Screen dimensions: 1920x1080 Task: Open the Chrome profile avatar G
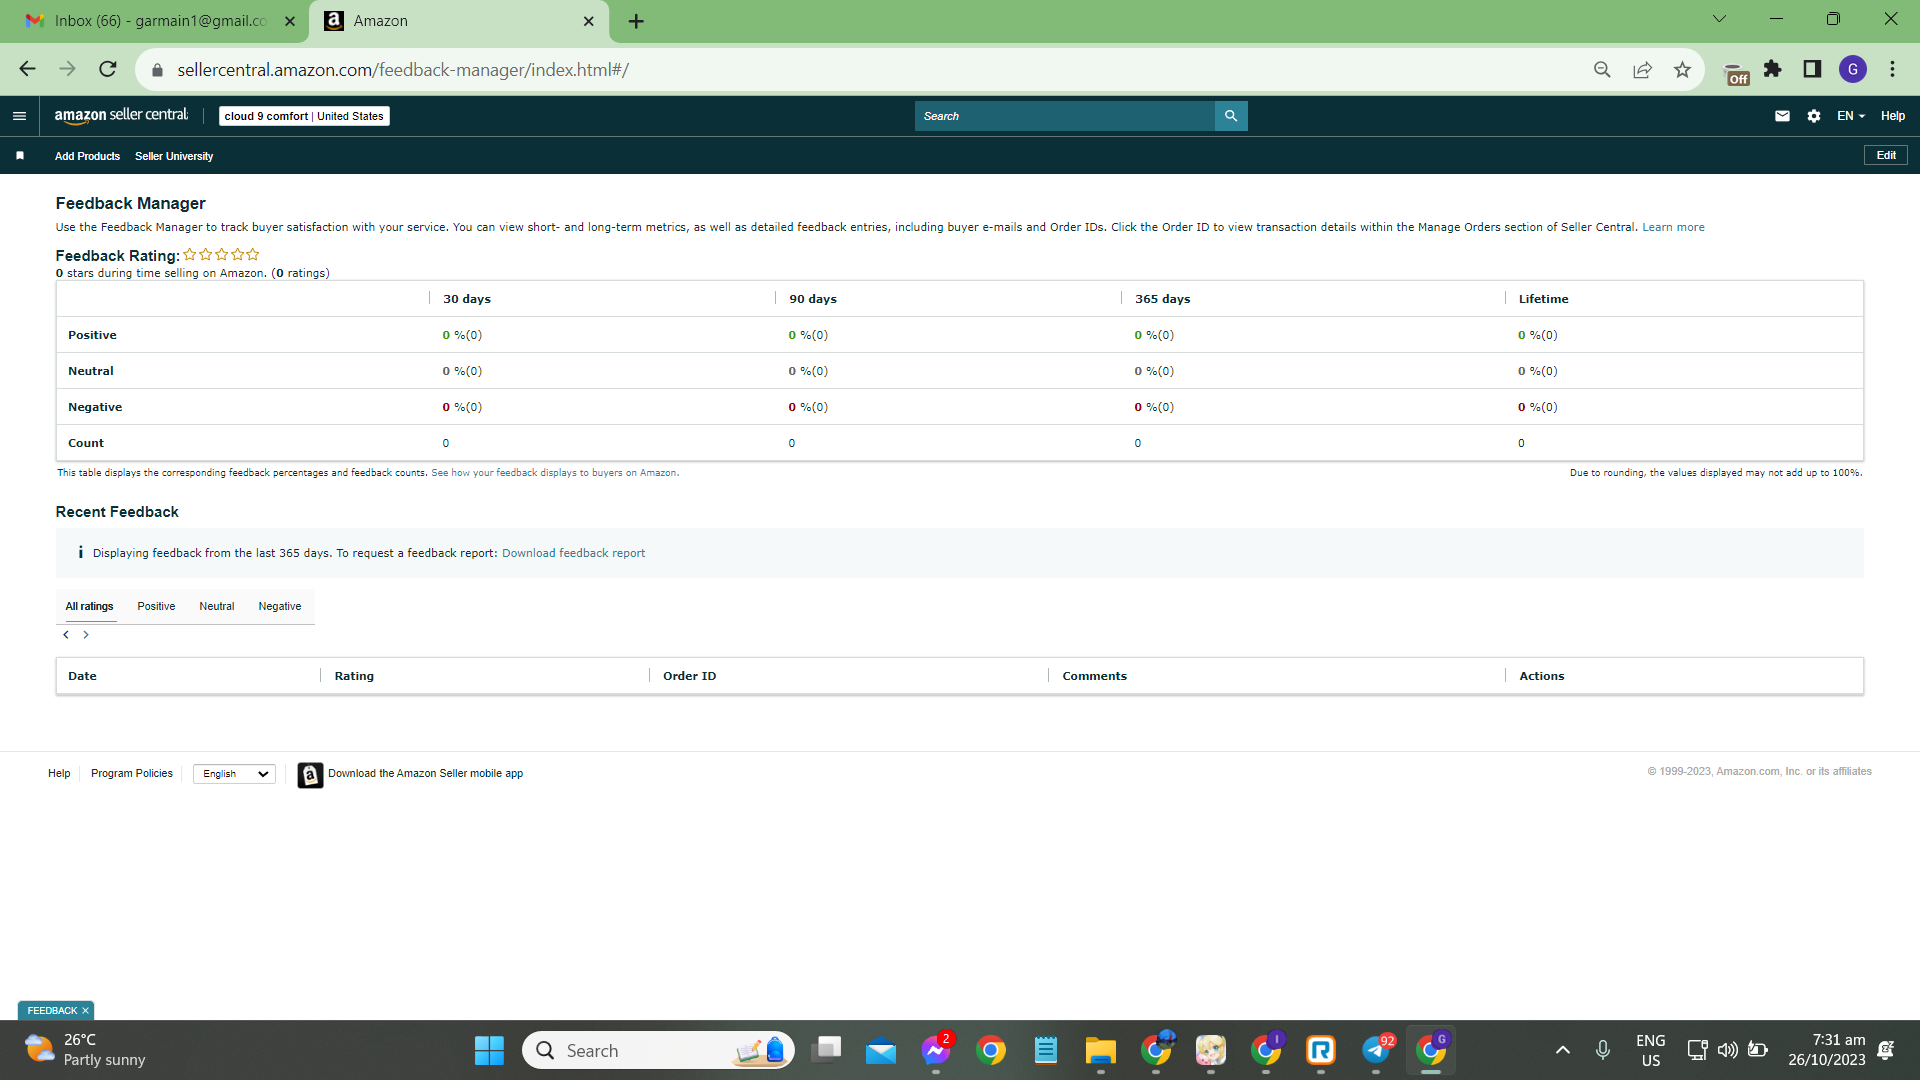pos(1853,69)
